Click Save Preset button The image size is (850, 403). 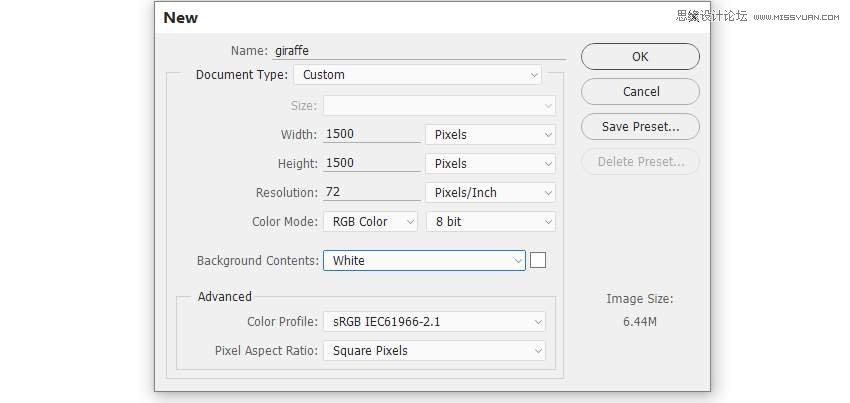pyautogui.click(x=640, y=127)
